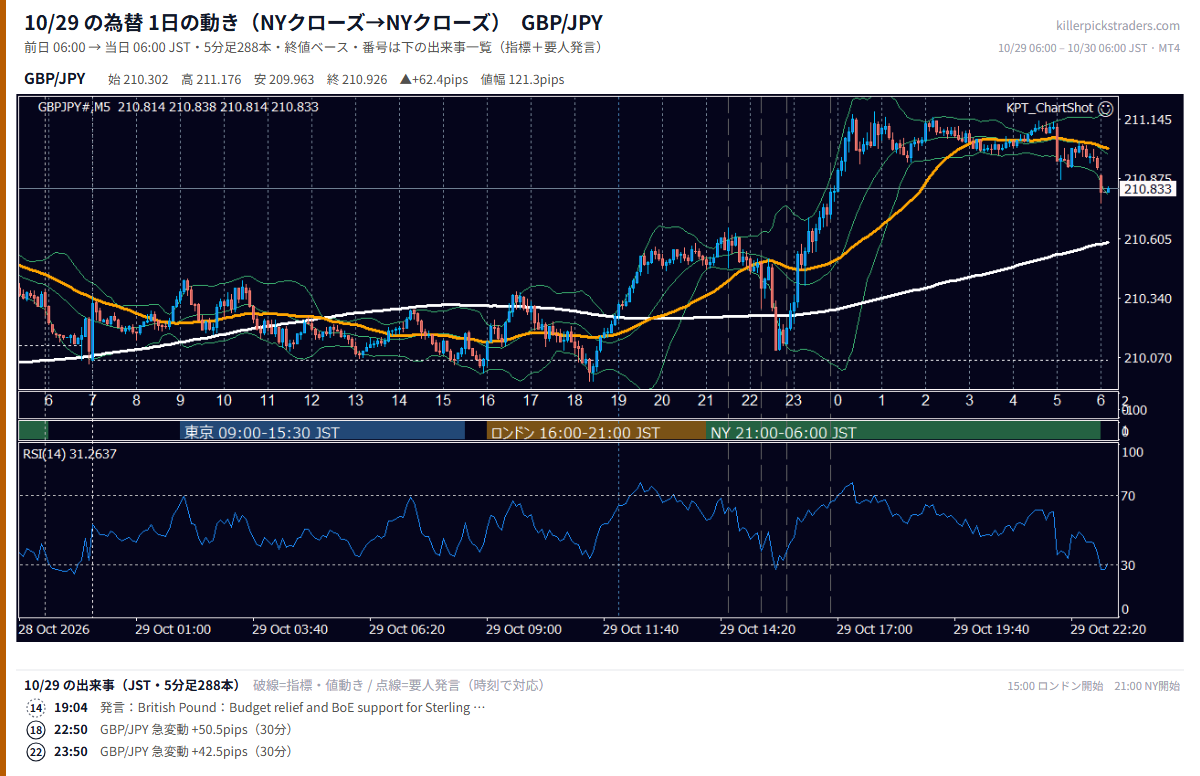Viewport: 1200px width, 776px height.
Task: Click the KPT_ChartShot smiley face icon
Action: pos(1105,108)
